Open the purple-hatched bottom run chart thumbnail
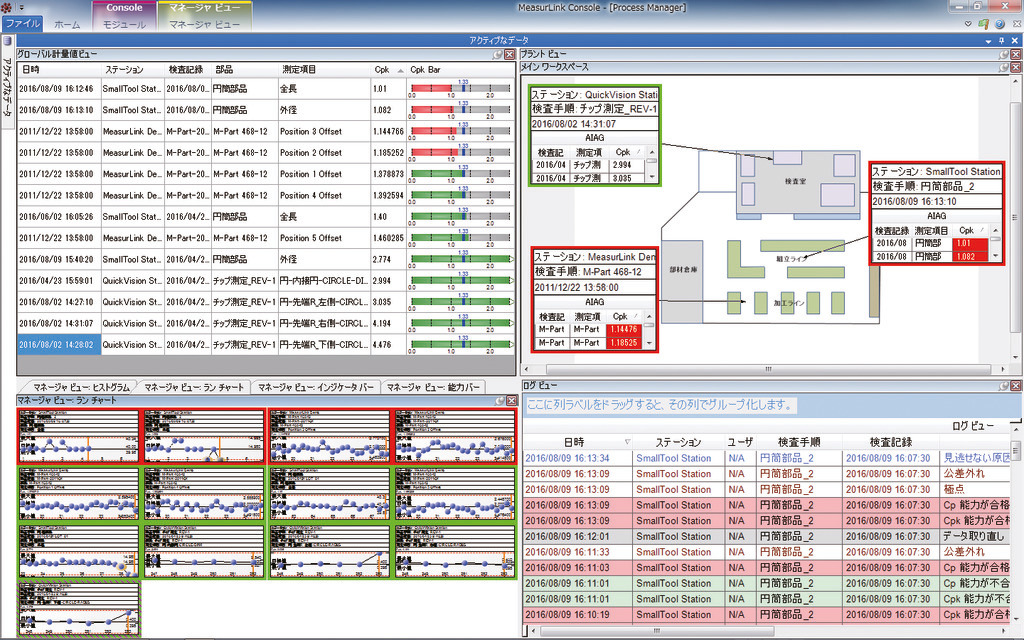The image size is (1024, 640). pyautogui.click(x=78, y=609)
